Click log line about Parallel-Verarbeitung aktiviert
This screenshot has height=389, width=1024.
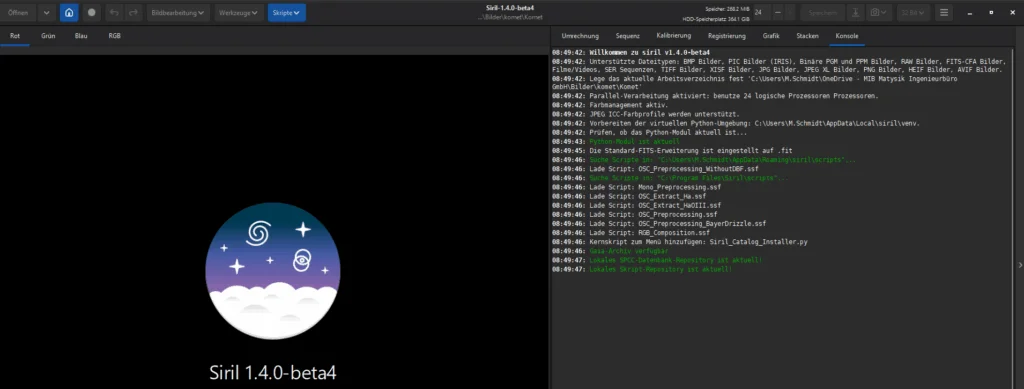(x=733, y=95)
